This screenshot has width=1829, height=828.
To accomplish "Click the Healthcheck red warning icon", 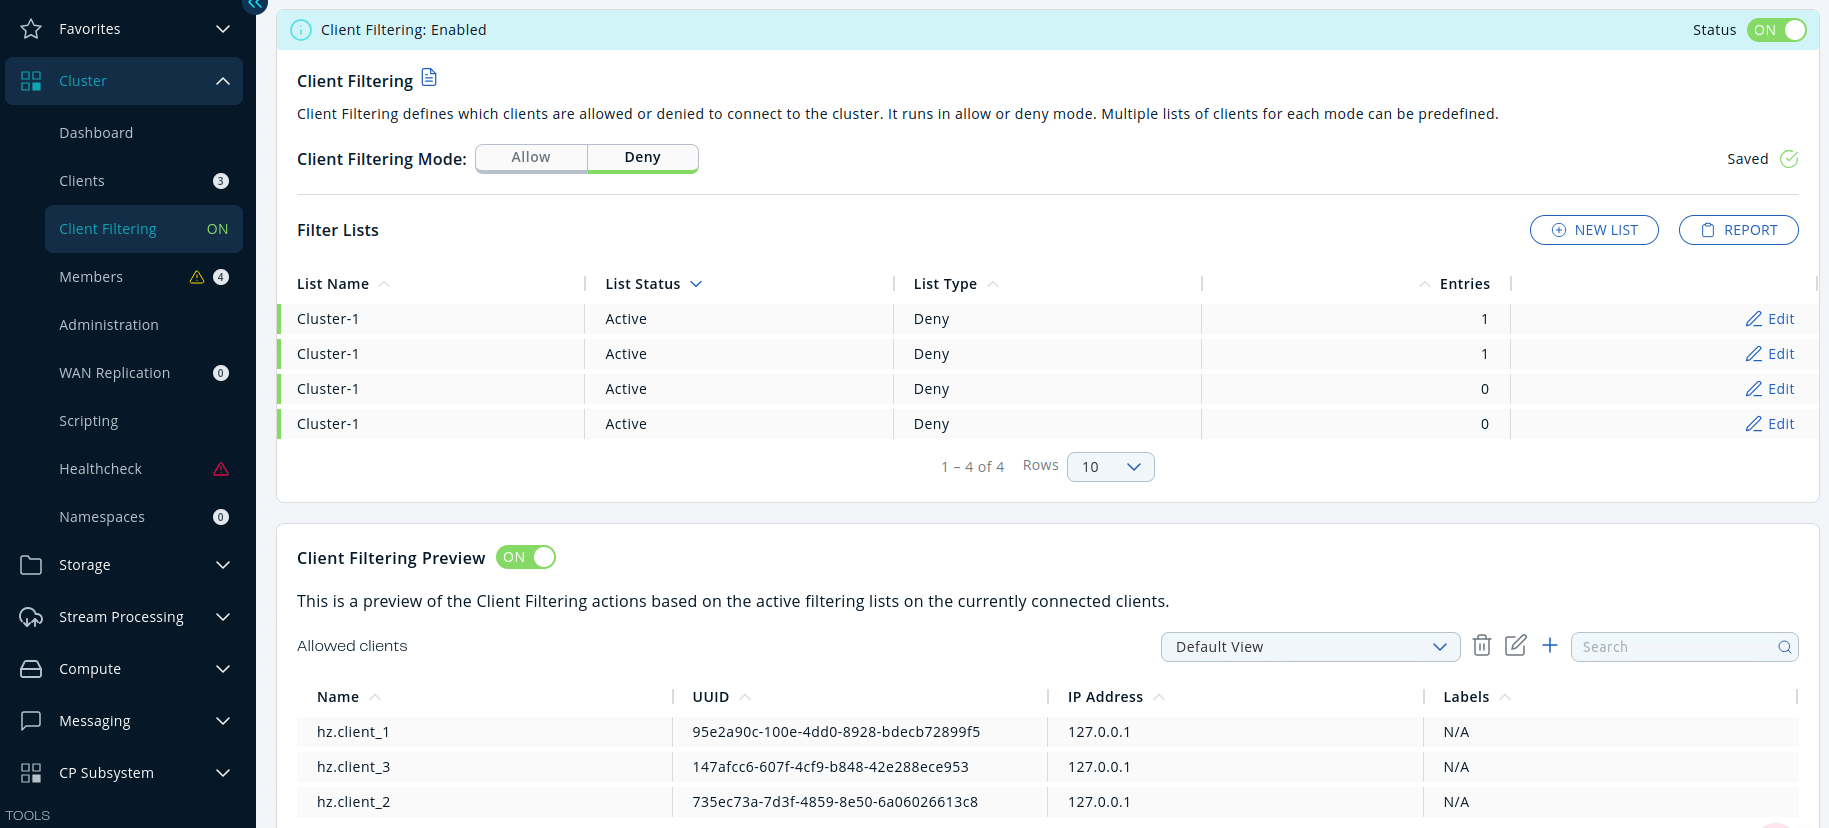I will (x=221, y=469).
